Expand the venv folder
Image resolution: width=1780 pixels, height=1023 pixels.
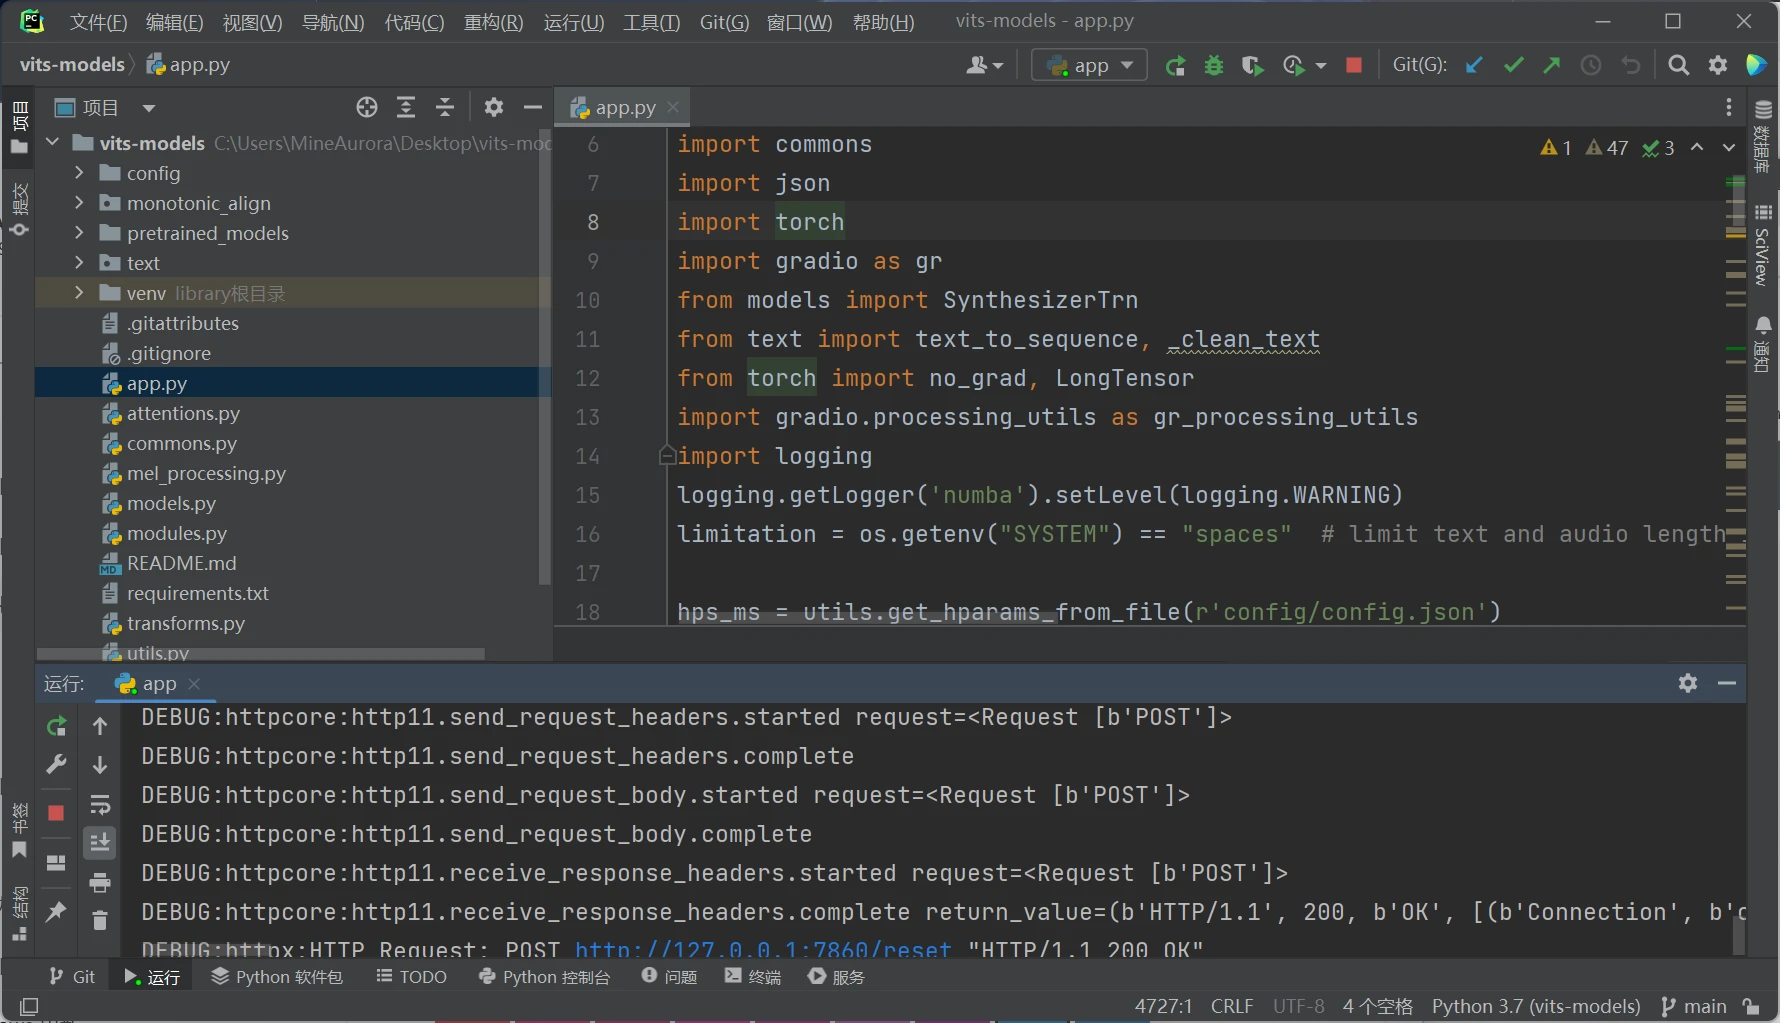point(79,293)
